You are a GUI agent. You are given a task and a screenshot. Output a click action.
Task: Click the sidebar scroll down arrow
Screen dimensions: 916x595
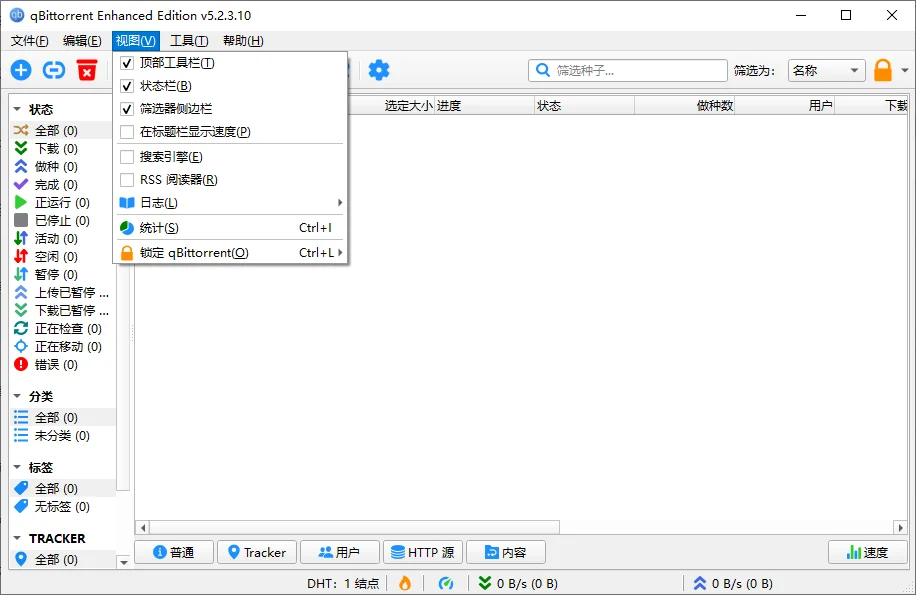point(123,562)
